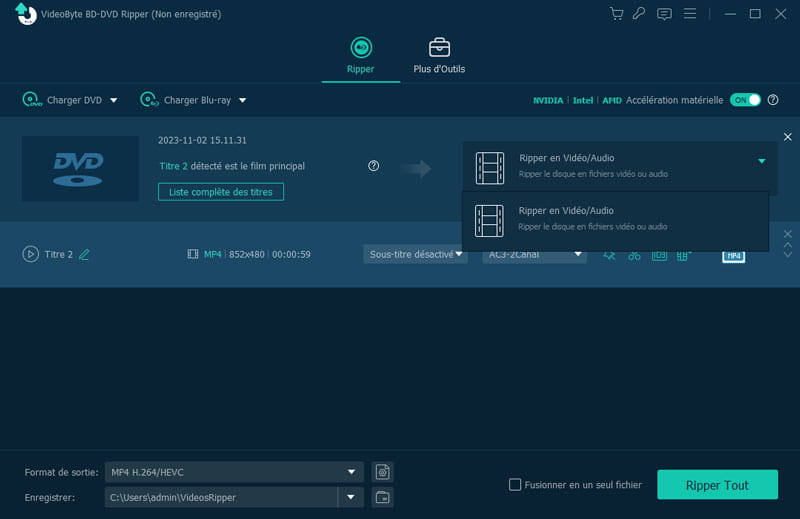Screen dimensions: 800x519
Task: Select the Ripper tab
Action: (360, 55)
